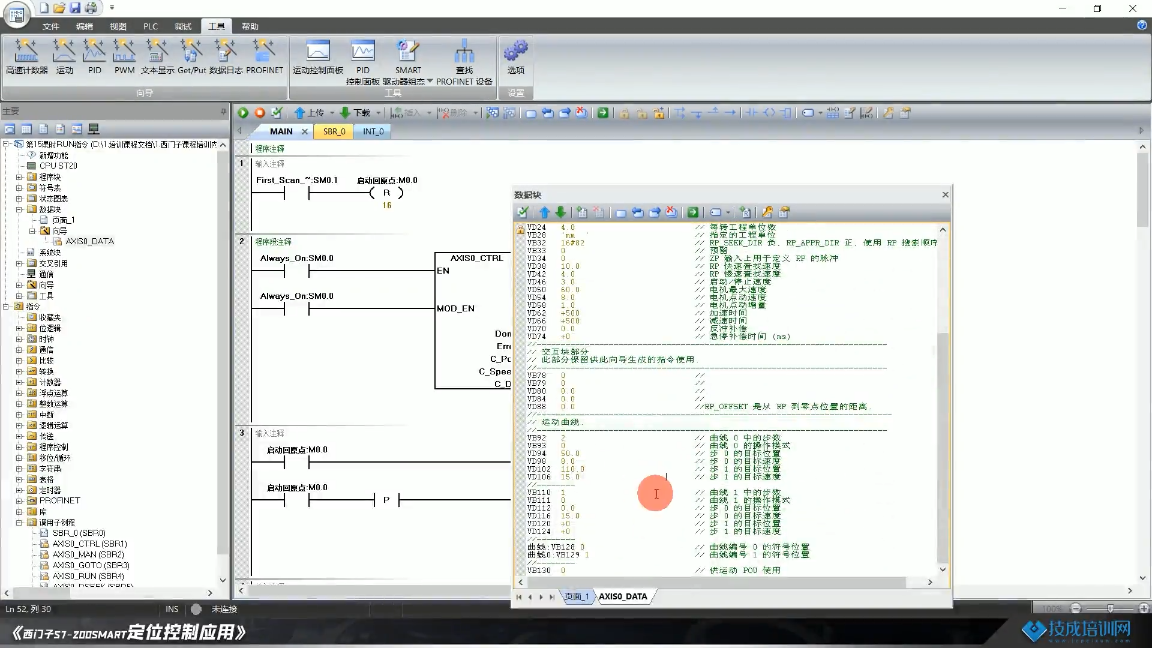The image size is (1152, 648).
Task: Open the PID wizard in 向导 group
Action: pyautogui.click(x=95, y=57)
